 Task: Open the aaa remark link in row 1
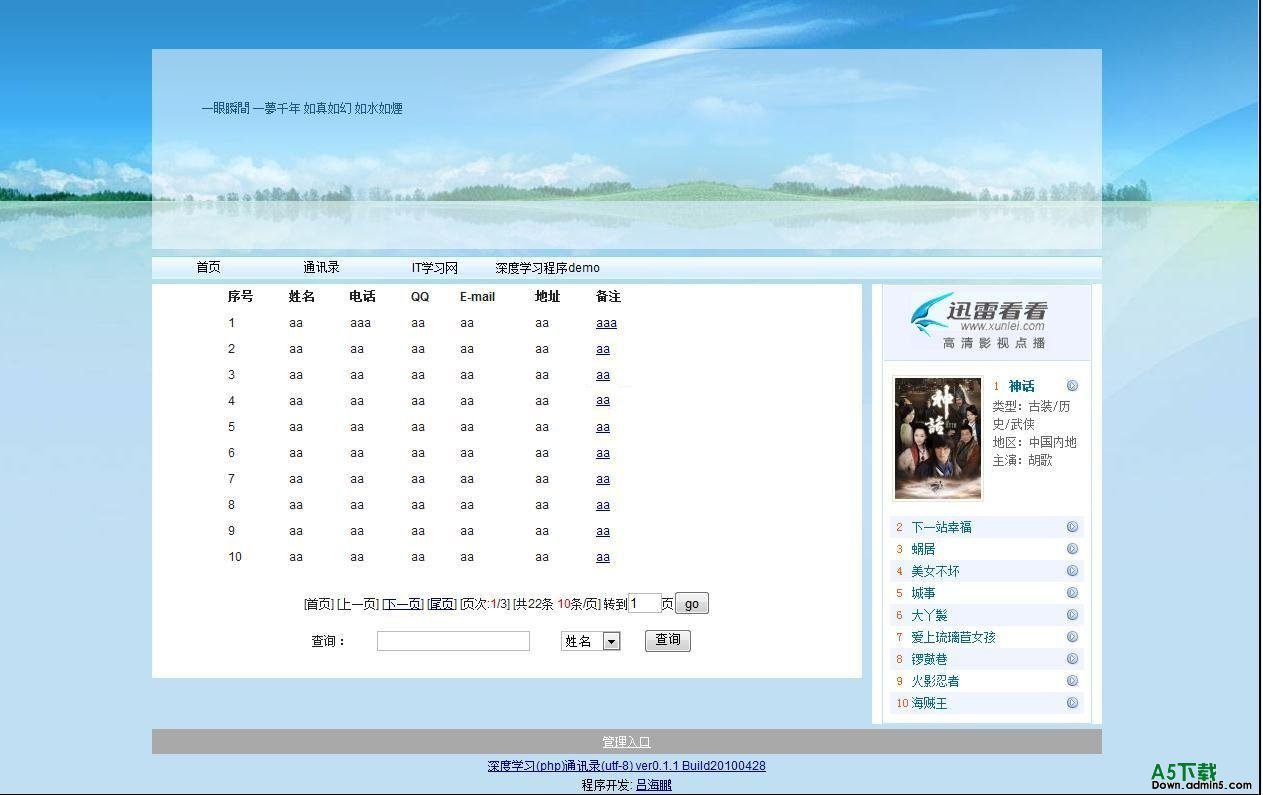click(x=606, y=323)
